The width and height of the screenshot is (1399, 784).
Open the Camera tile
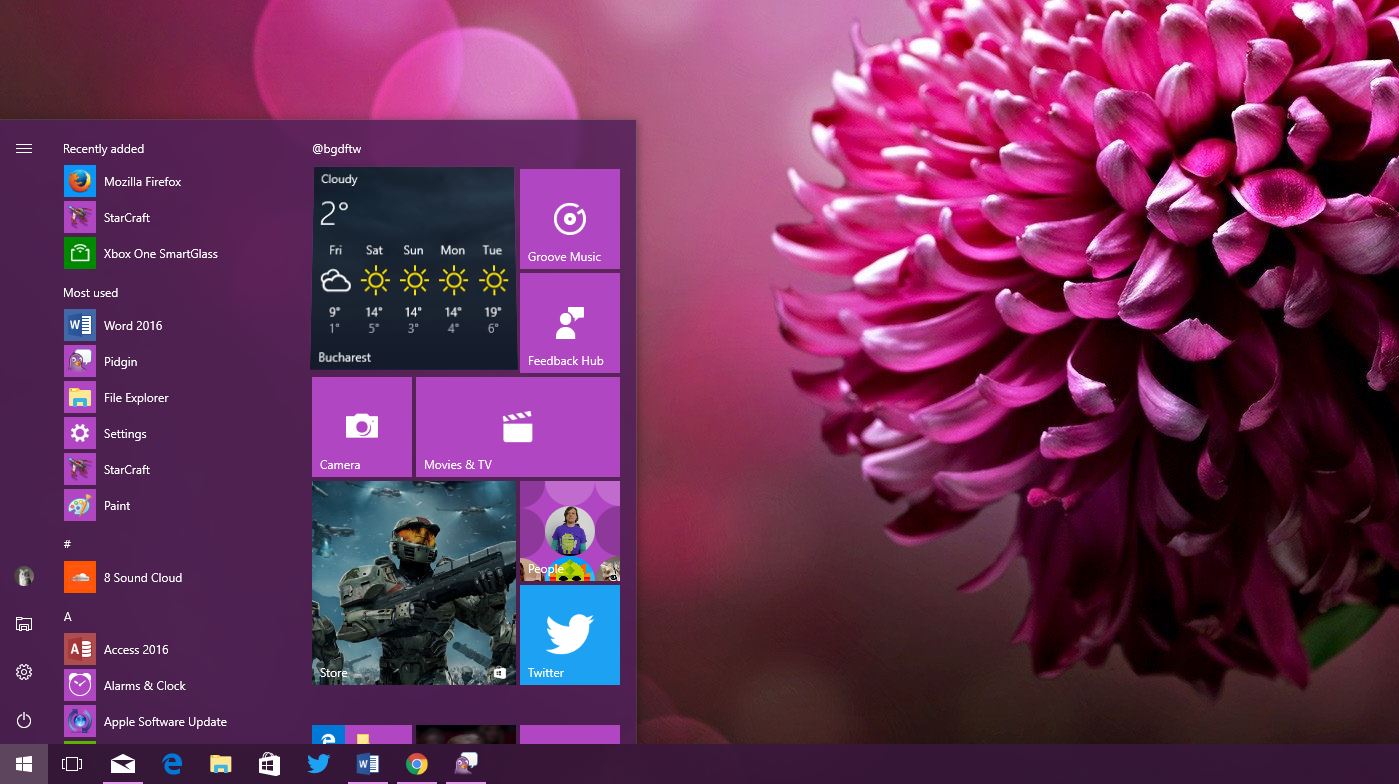tap(362, 427)
